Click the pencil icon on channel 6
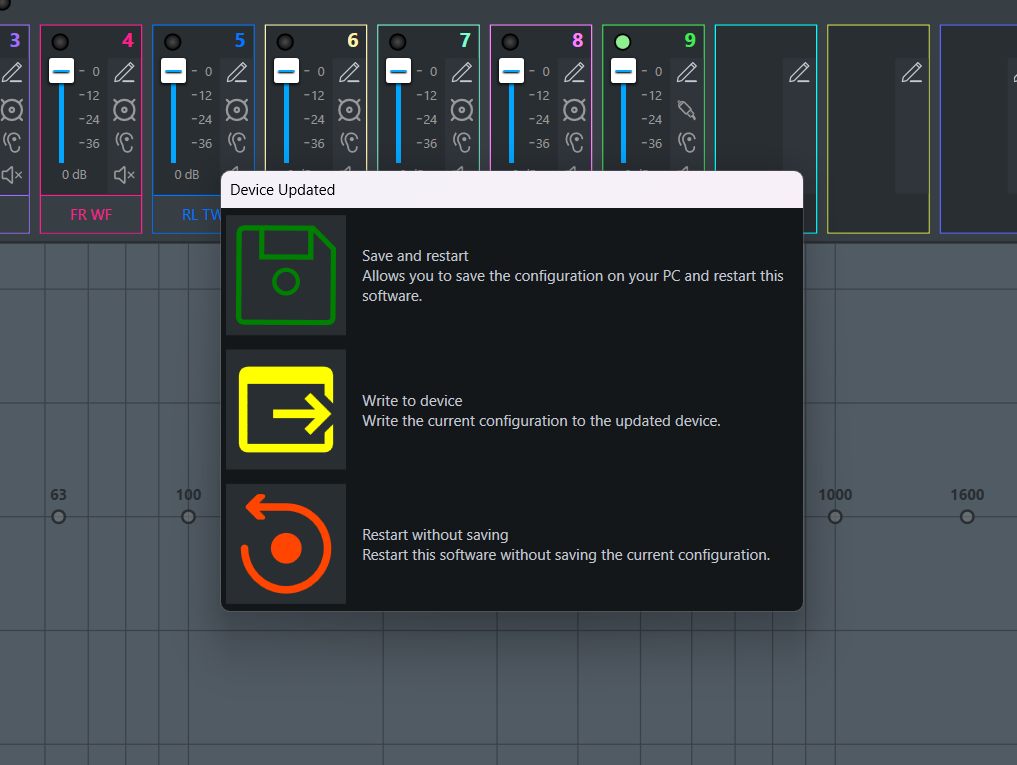This screenshot has height=765, width=1017. 349,72
